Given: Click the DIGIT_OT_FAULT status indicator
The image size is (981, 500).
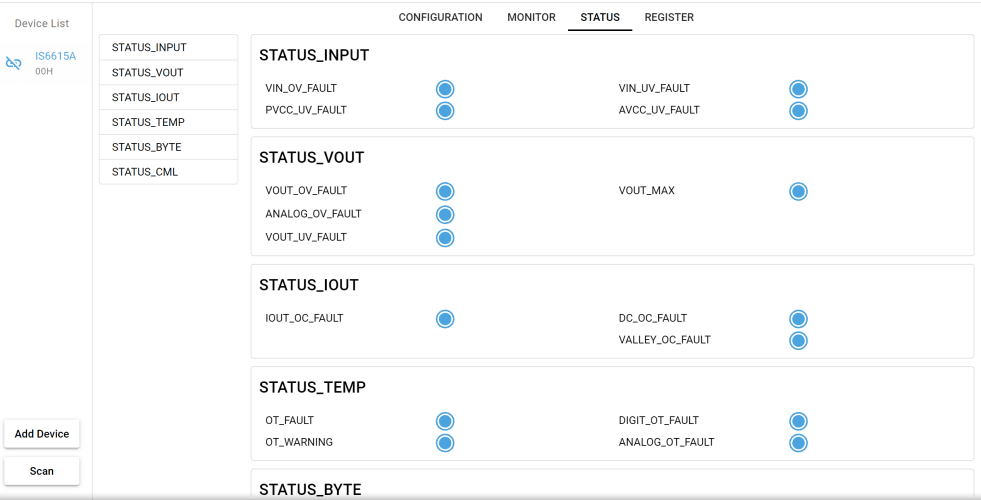Looking at the screenshot, I should click(x=798, y=421).
